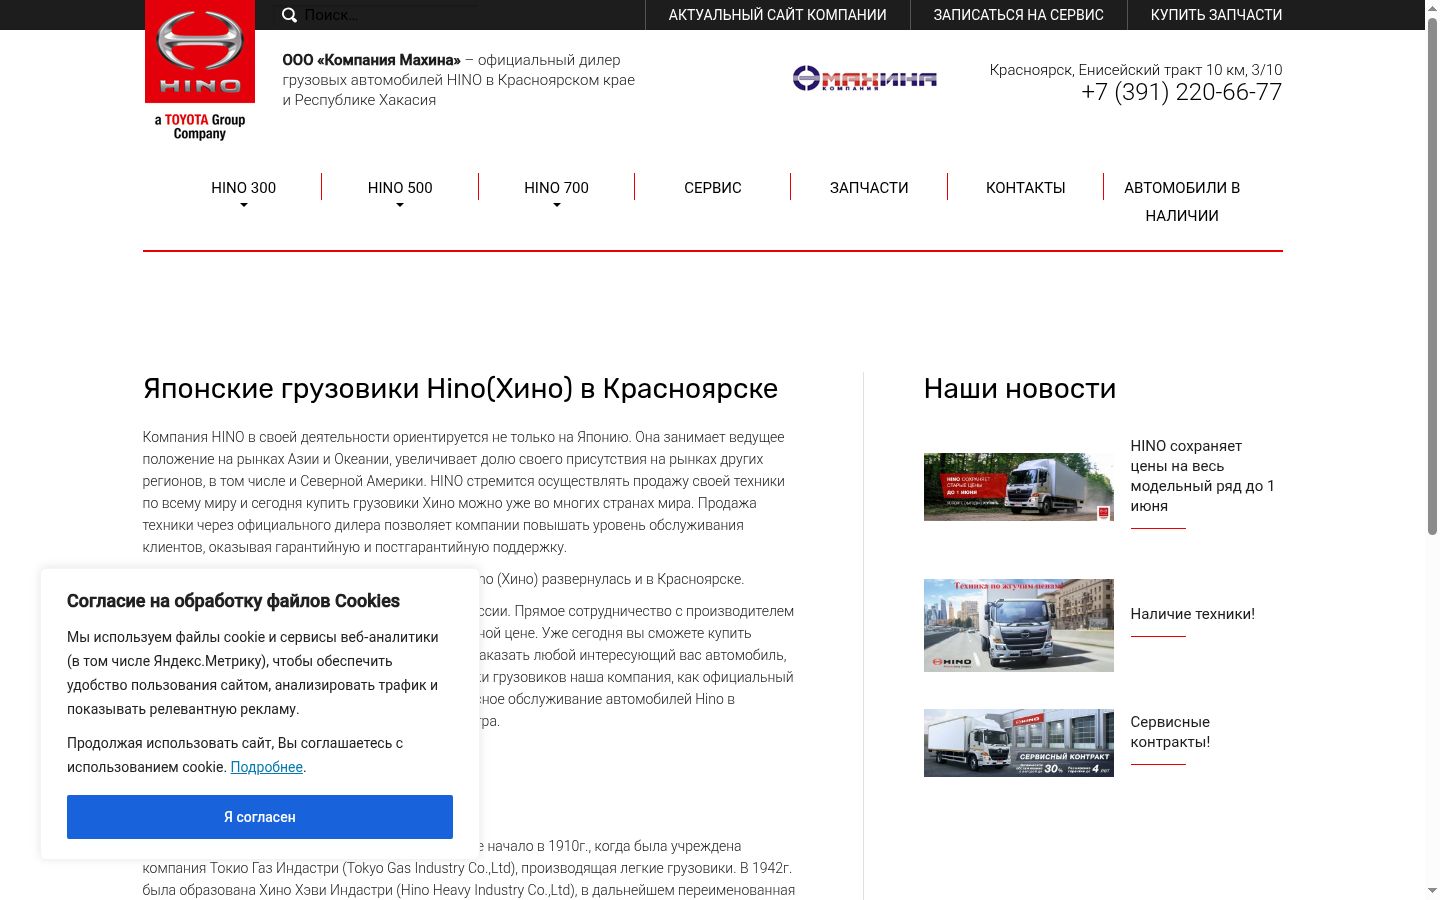The height and width of the screenshot is (900, 1440).
Task: Open the 'Сервисные контракты!' news link
Action: pyautogui.click(x=1170, y=732)
